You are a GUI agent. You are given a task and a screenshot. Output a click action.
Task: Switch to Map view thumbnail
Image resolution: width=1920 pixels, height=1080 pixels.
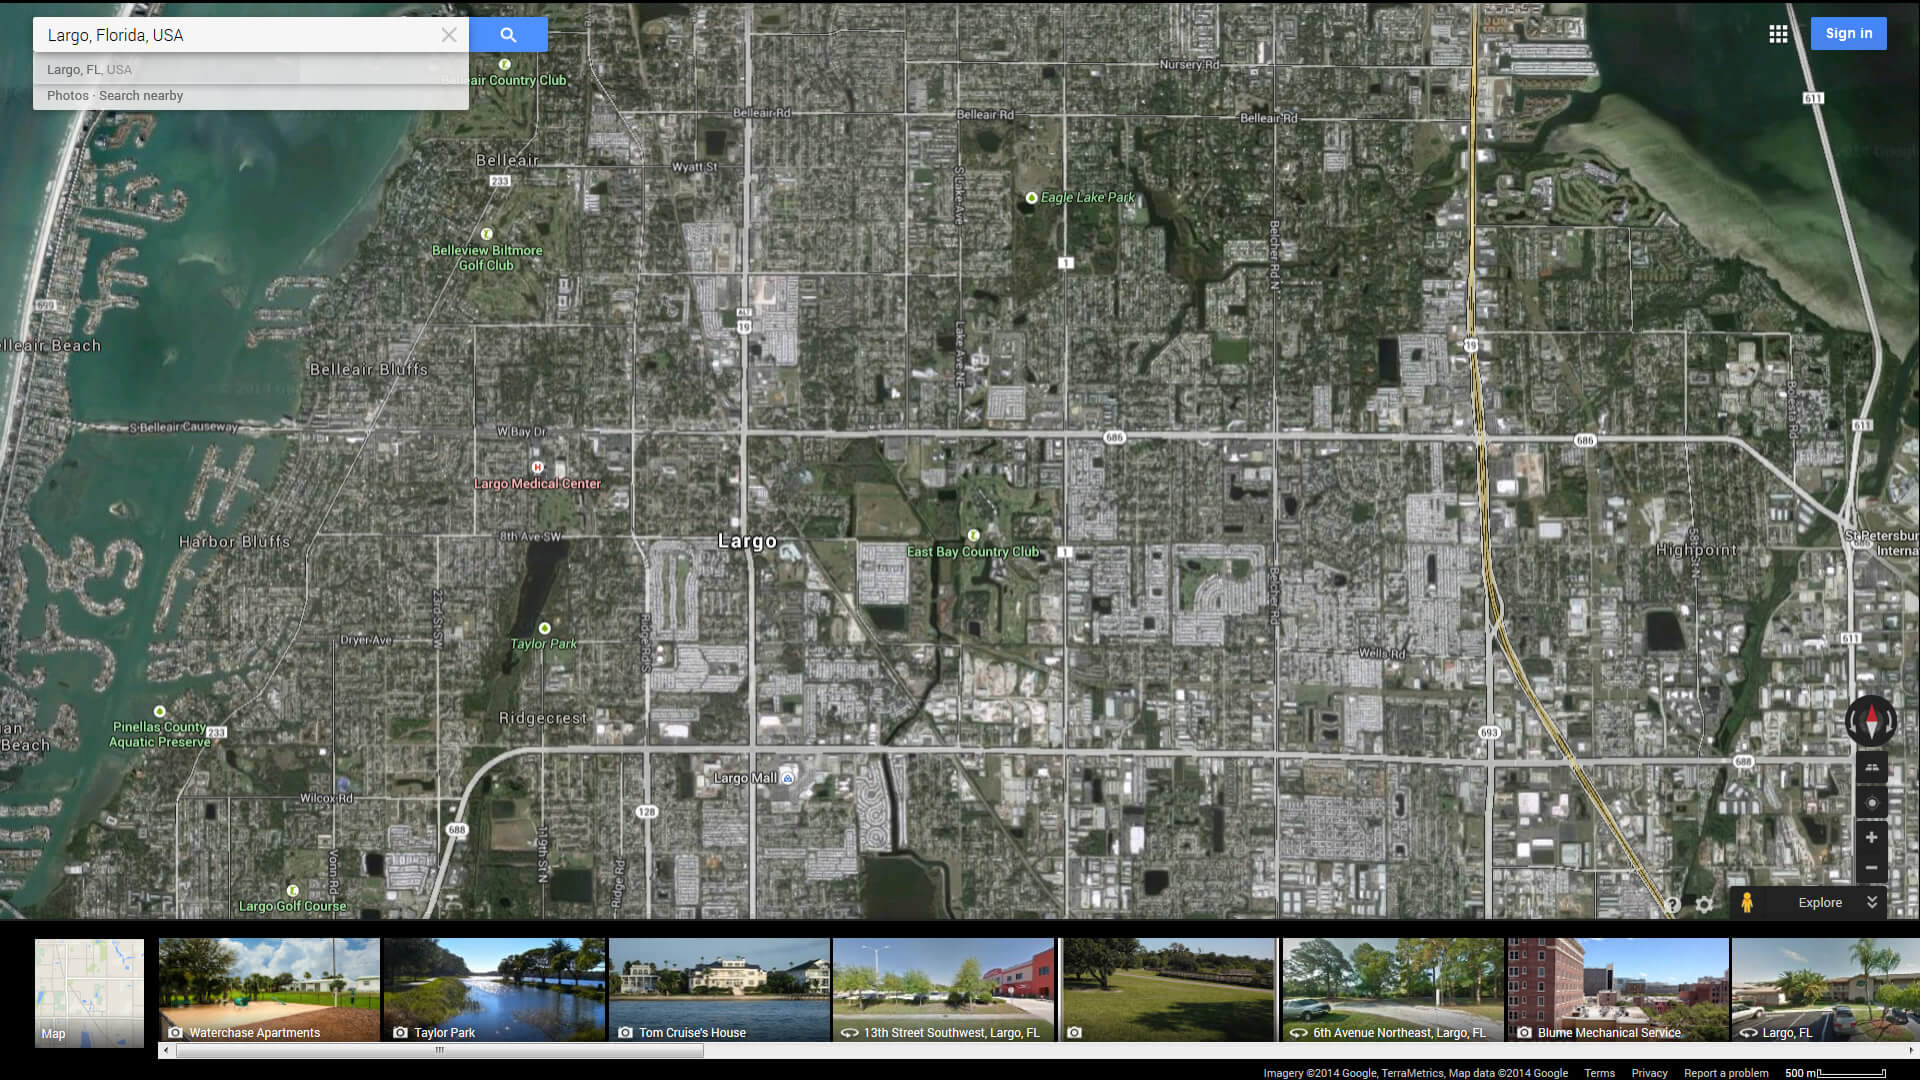(x=89, y=992)
